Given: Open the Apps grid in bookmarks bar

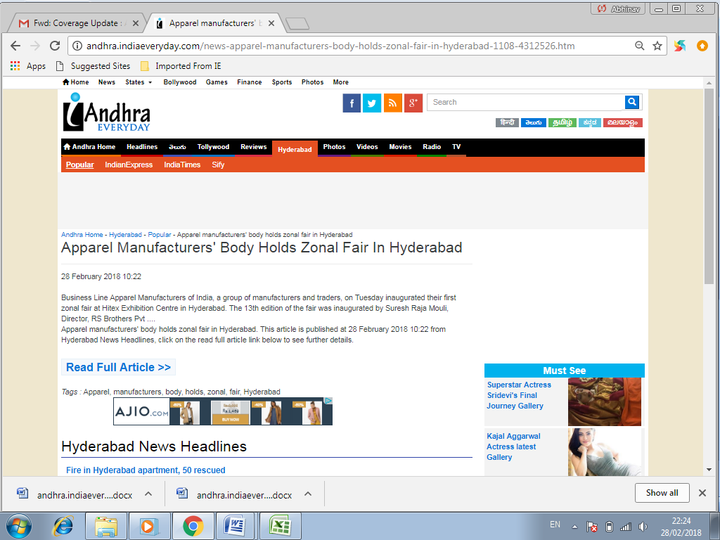Looking at the screenshot, I should point(28,66).
